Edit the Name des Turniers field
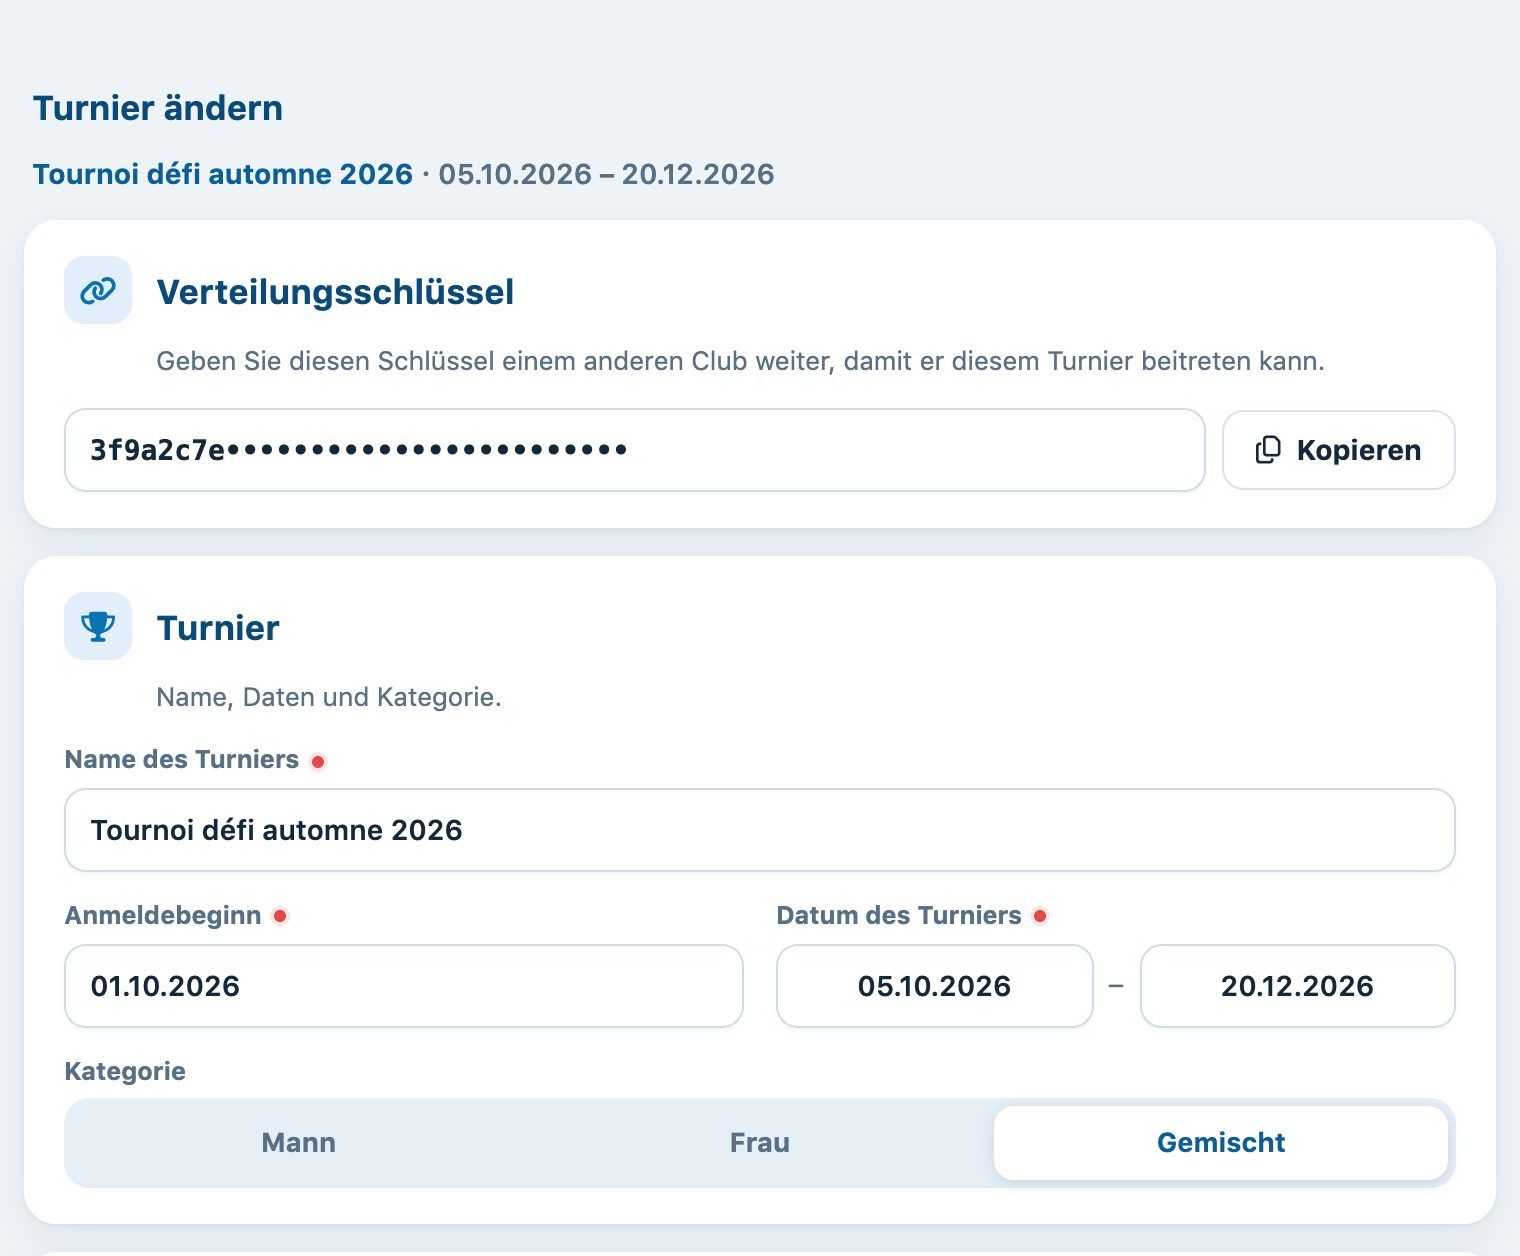1520x1256 pixels. [x=760, y=830]
